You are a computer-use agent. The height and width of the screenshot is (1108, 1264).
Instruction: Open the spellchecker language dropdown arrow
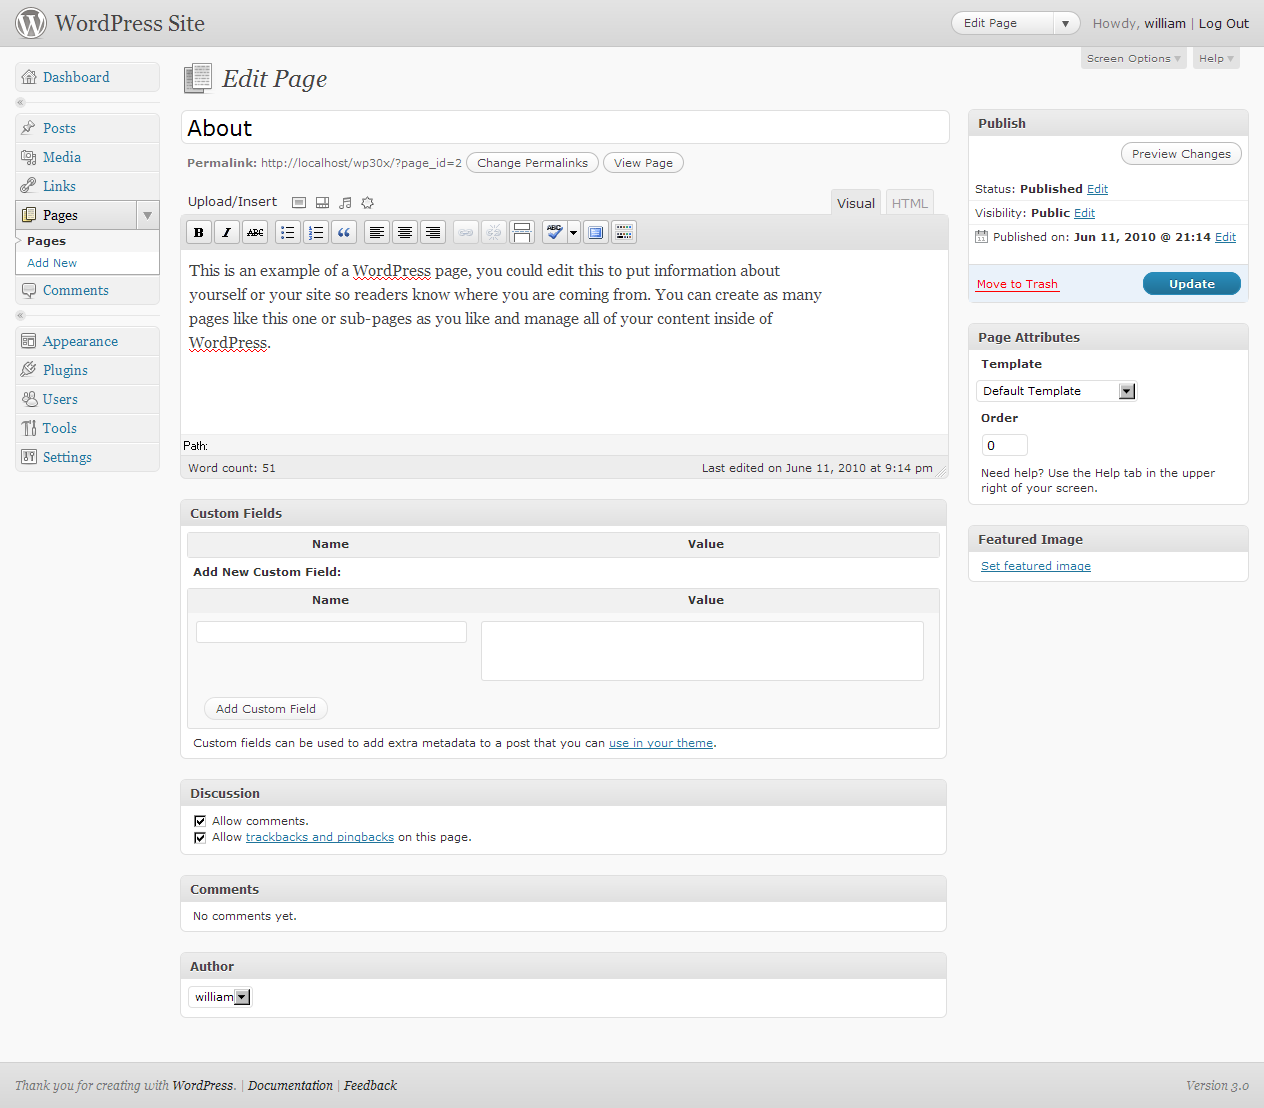573,233
